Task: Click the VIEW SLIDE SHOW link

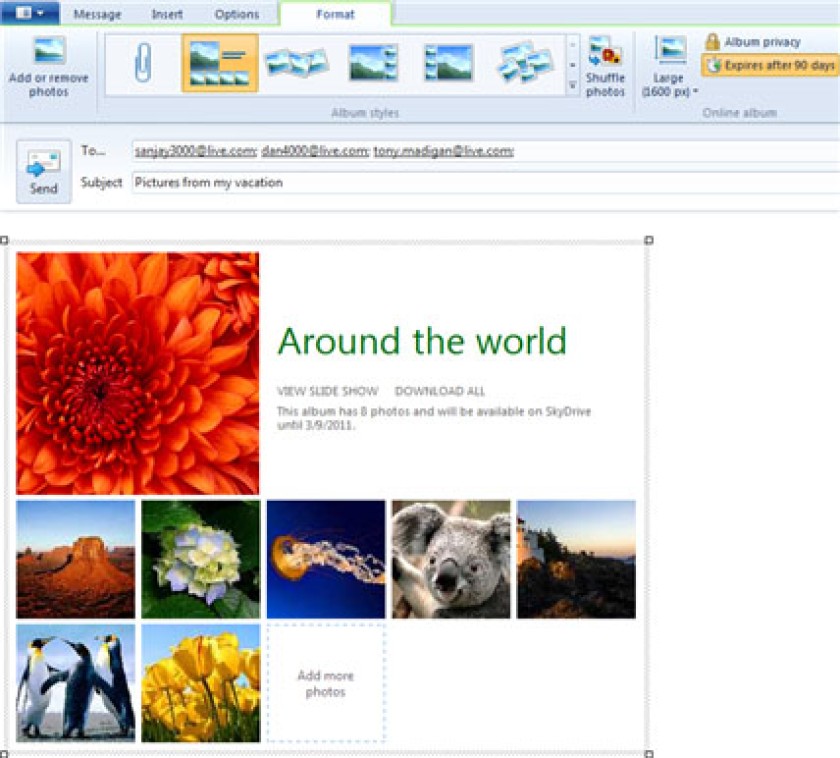Action: click(327, 391)
